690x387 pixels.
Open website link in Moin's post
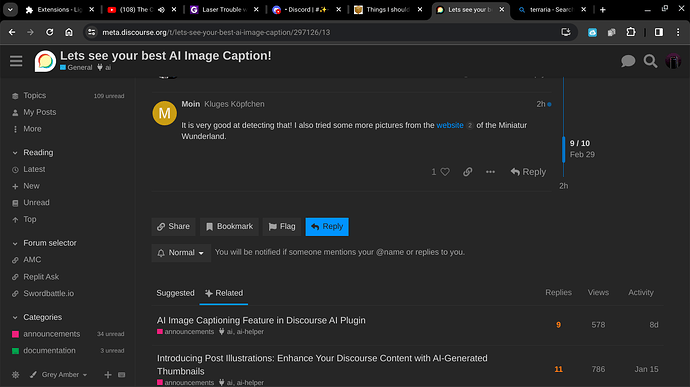coord(450,125)
